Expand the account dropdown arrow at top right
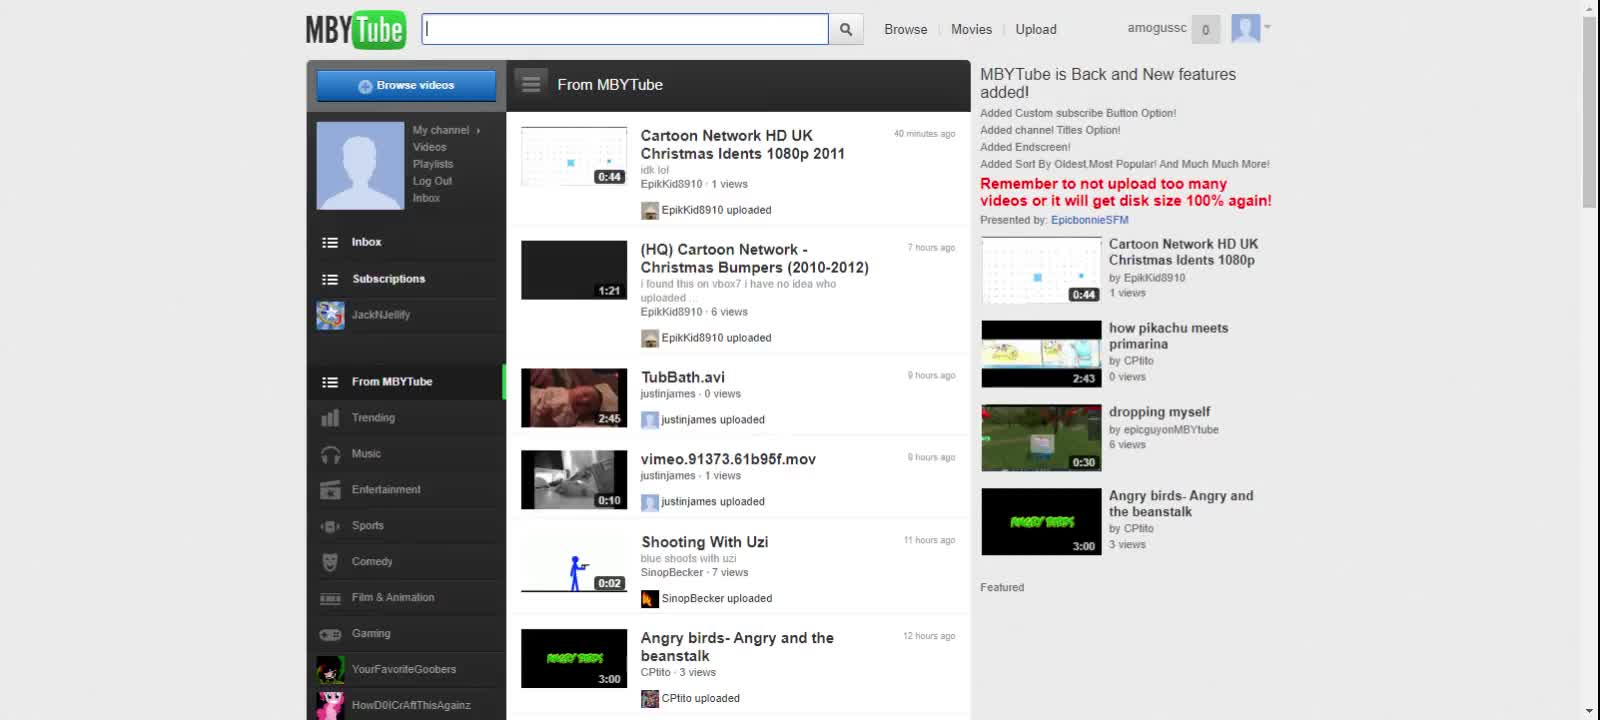The image size is (1600, 720). (1267, 28)
